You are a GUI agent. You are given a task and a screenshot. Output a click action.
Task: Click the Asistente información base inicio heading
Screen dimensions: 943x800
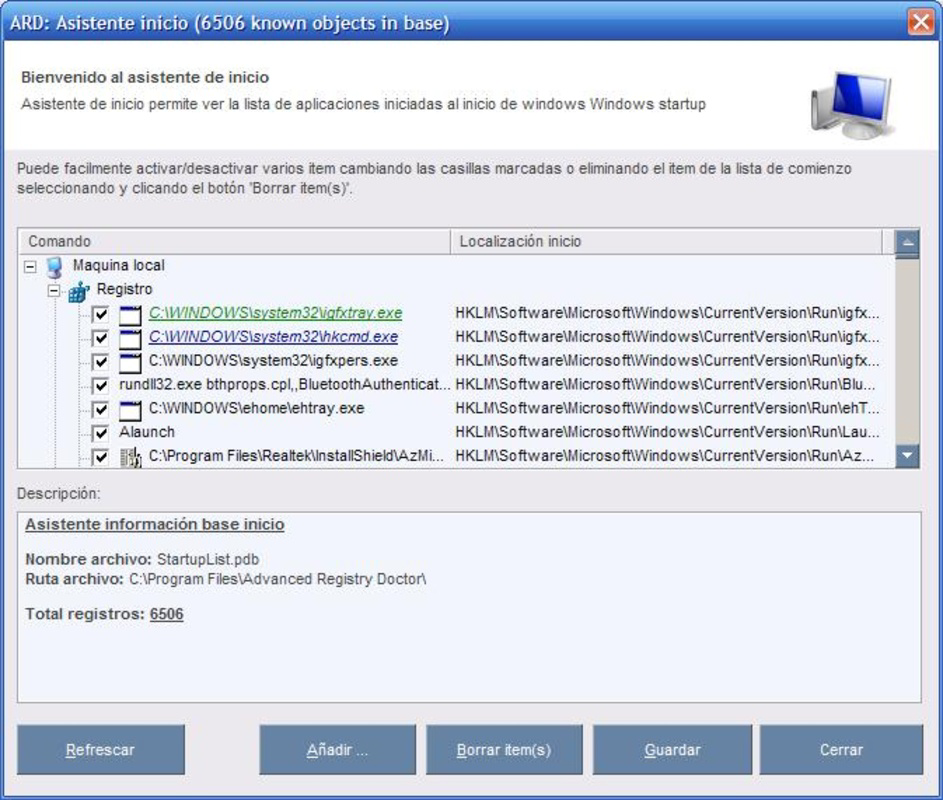point(155,525)
